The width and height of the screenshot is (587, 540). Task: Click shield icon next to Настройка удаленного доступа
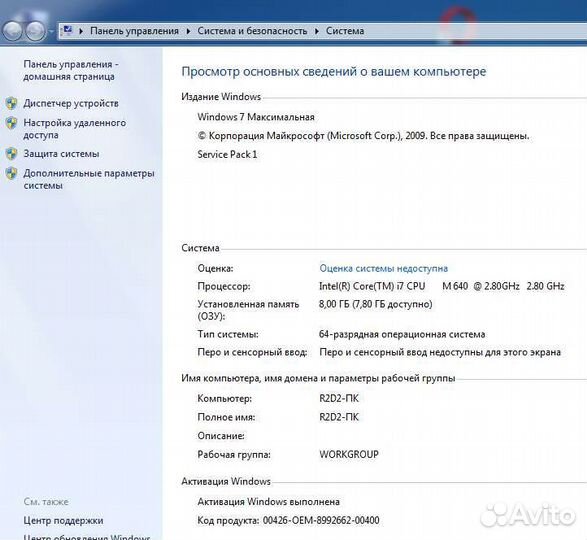pos(12,123)
